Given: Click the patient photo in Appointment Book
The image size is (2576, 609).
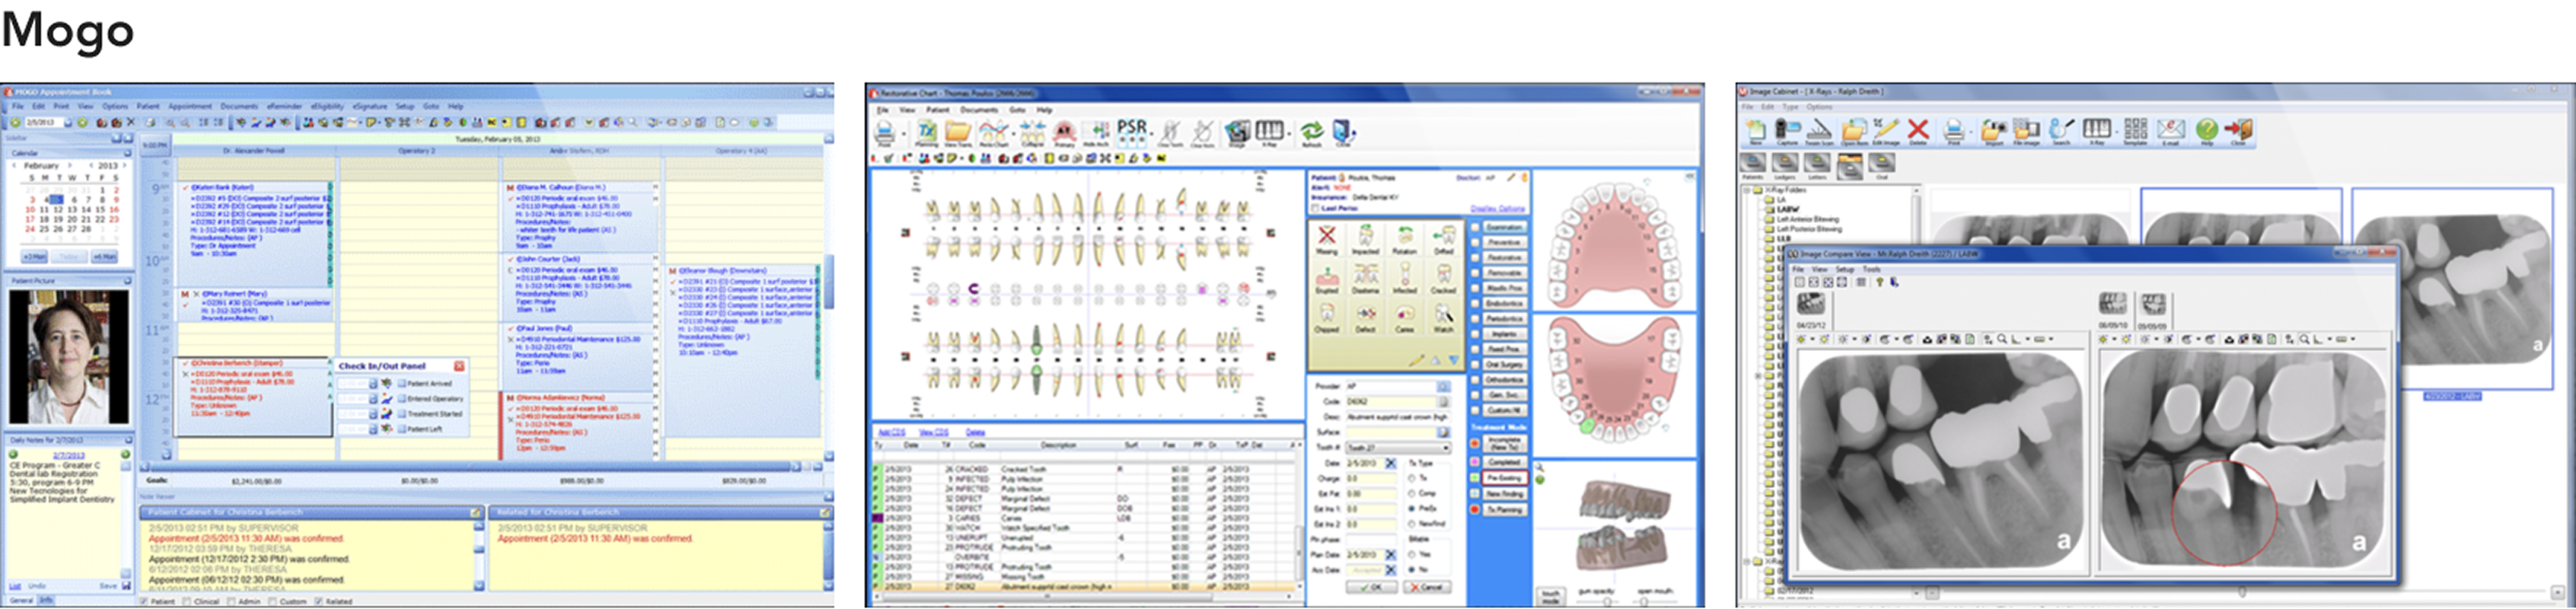Looking at the screenshot, I should tap(68, 357).
